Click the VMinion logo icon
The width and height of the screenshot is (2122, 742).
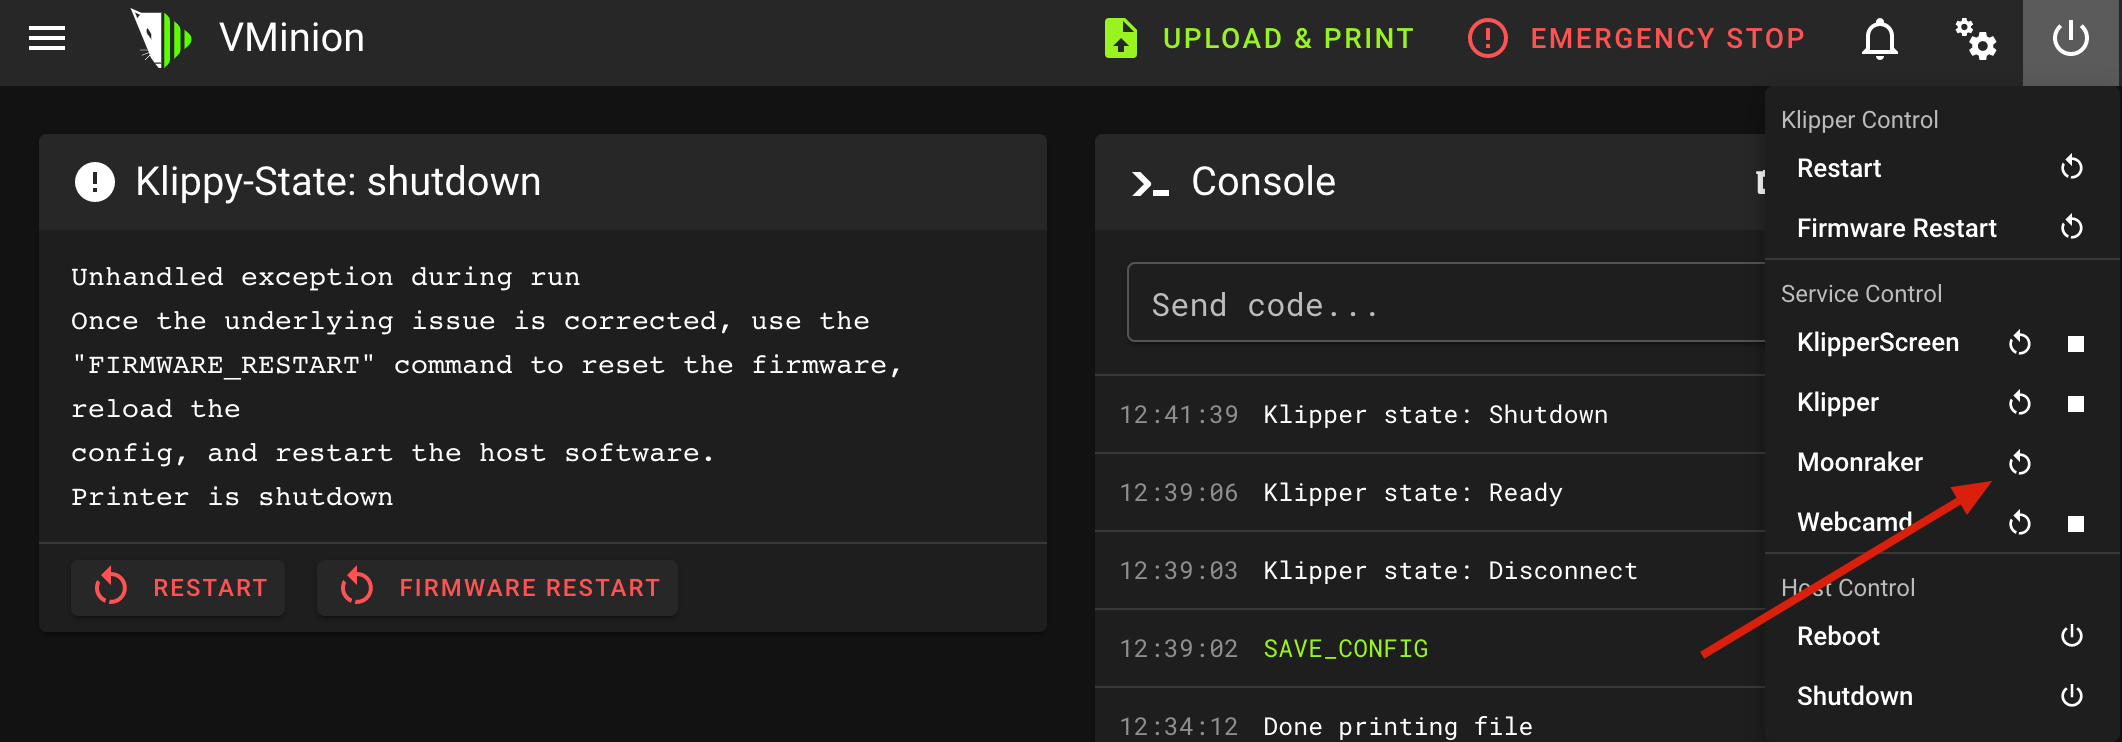click(x=160, y=38)
